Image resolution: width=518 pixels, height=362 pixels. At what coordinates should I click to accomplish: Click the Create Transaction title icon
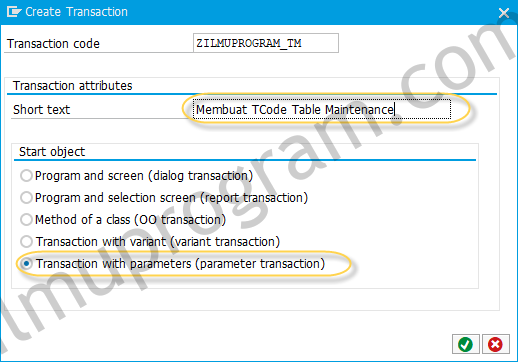tap(14, 12)
